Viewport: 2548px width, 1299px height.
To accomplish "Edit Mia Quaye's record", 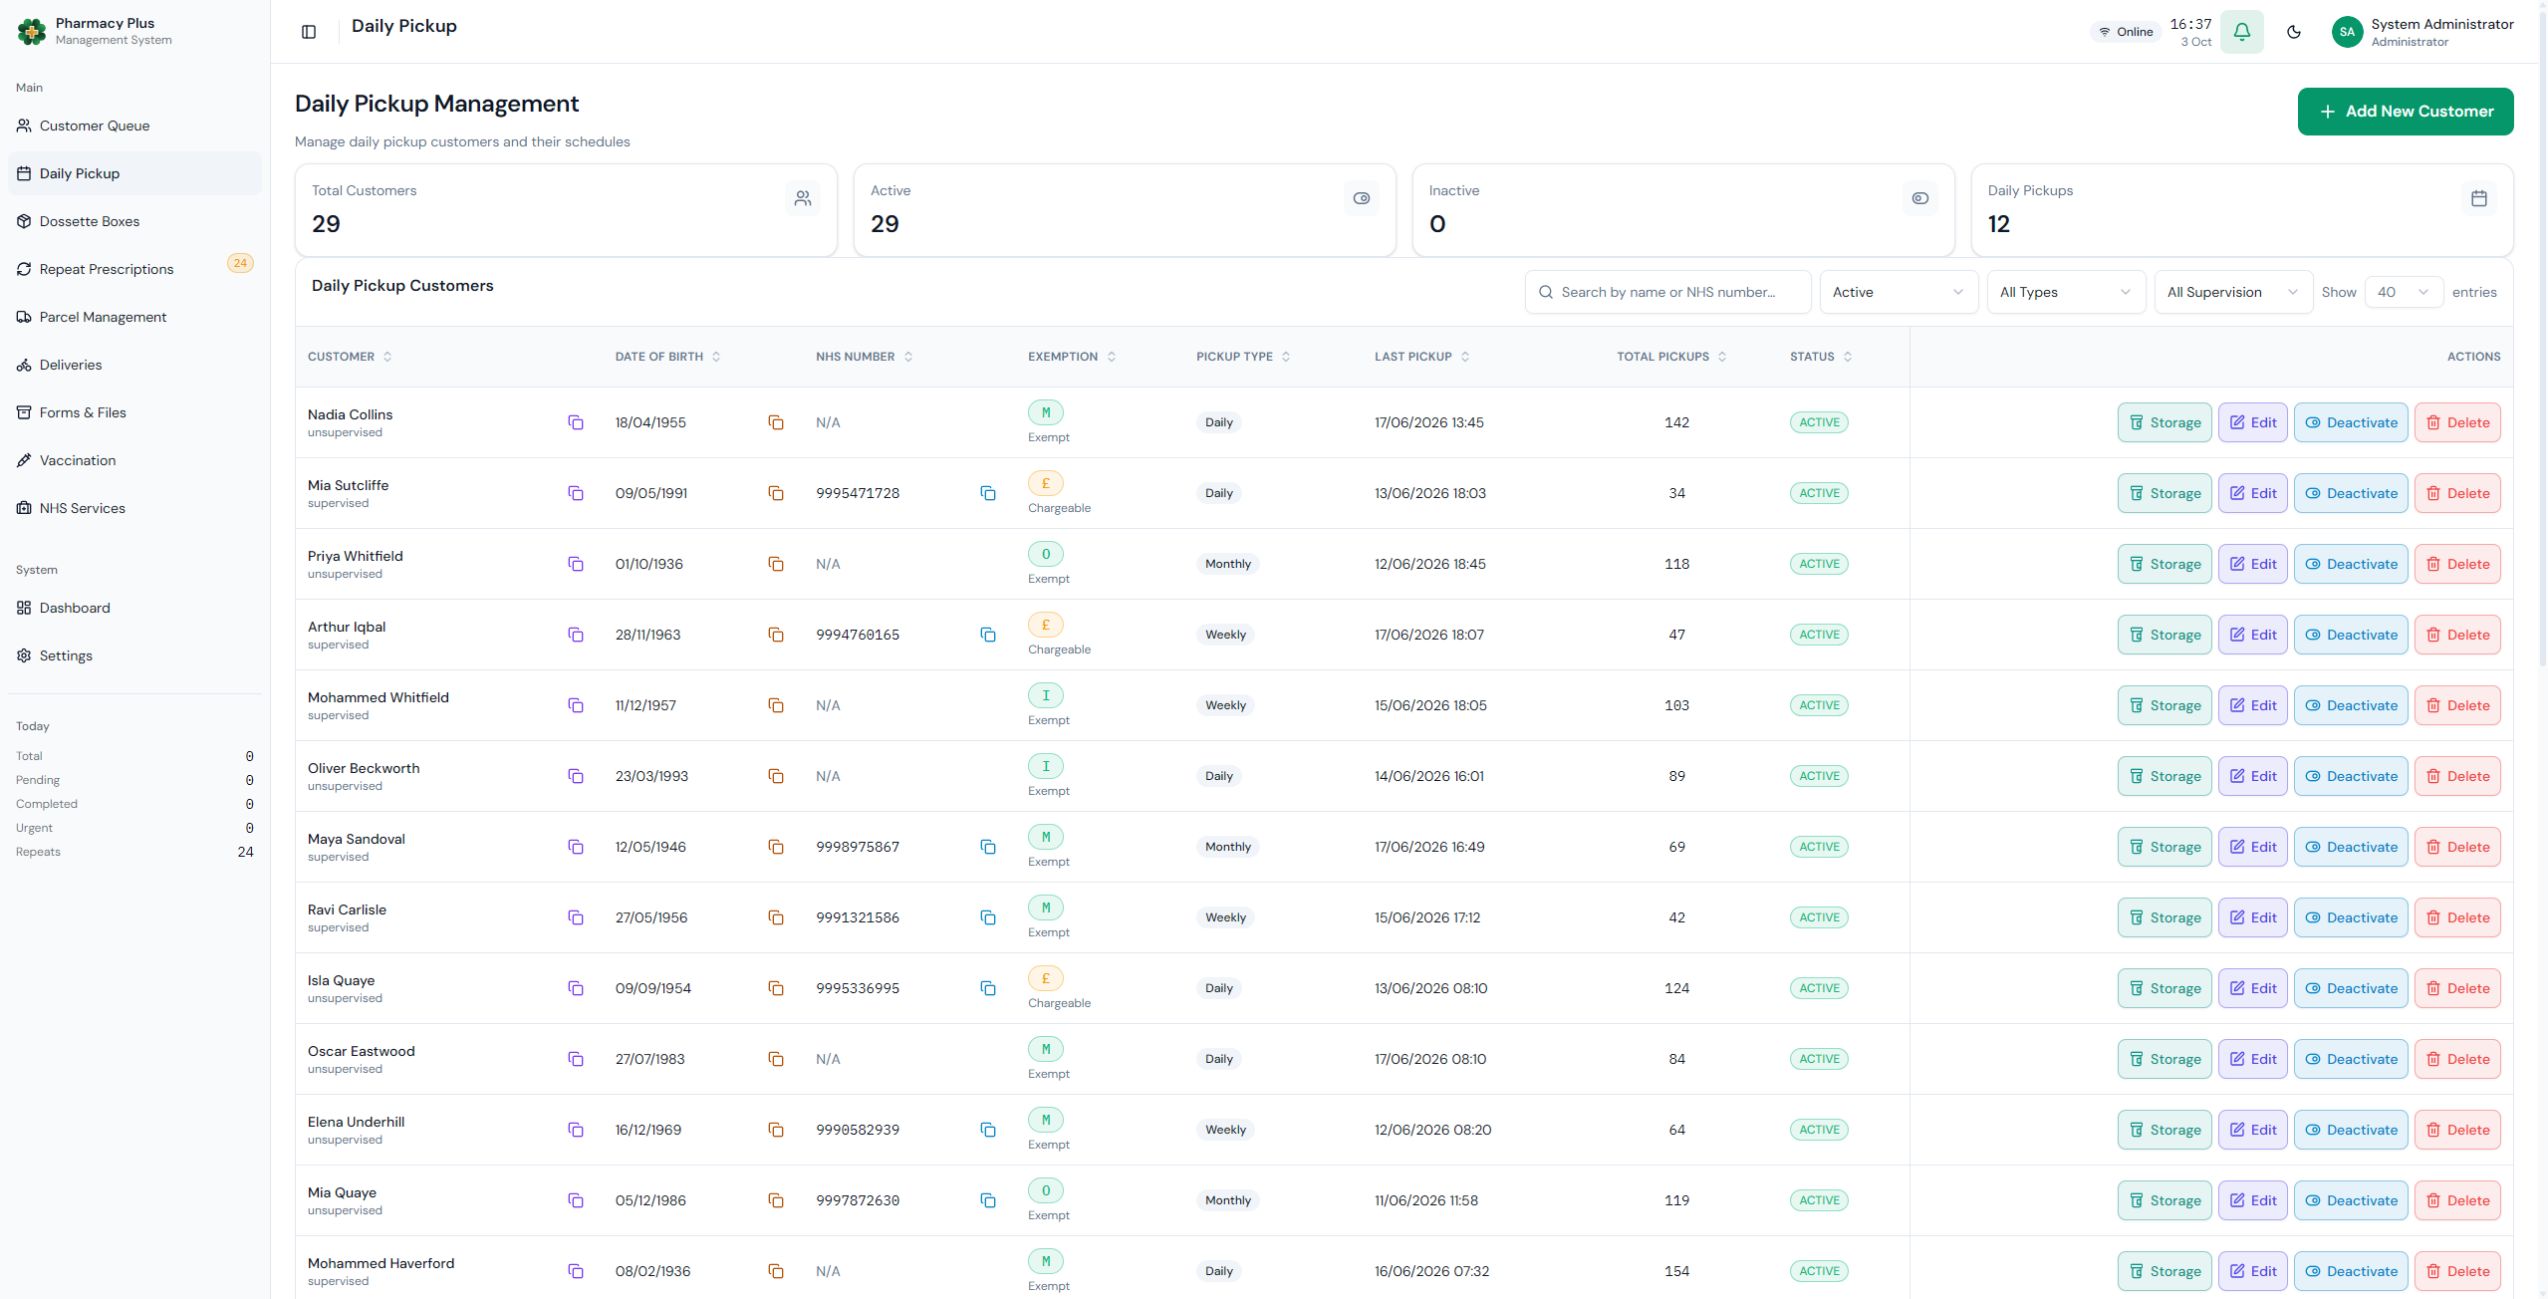I will pos(2252,1201).
